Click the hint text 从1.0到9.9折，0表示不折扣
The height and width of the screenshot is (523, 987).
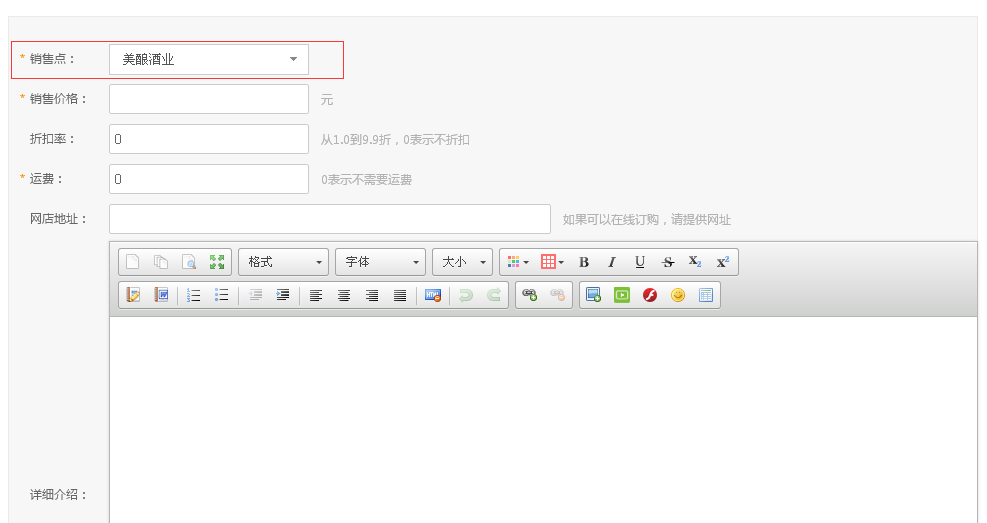tap(395, 140)
